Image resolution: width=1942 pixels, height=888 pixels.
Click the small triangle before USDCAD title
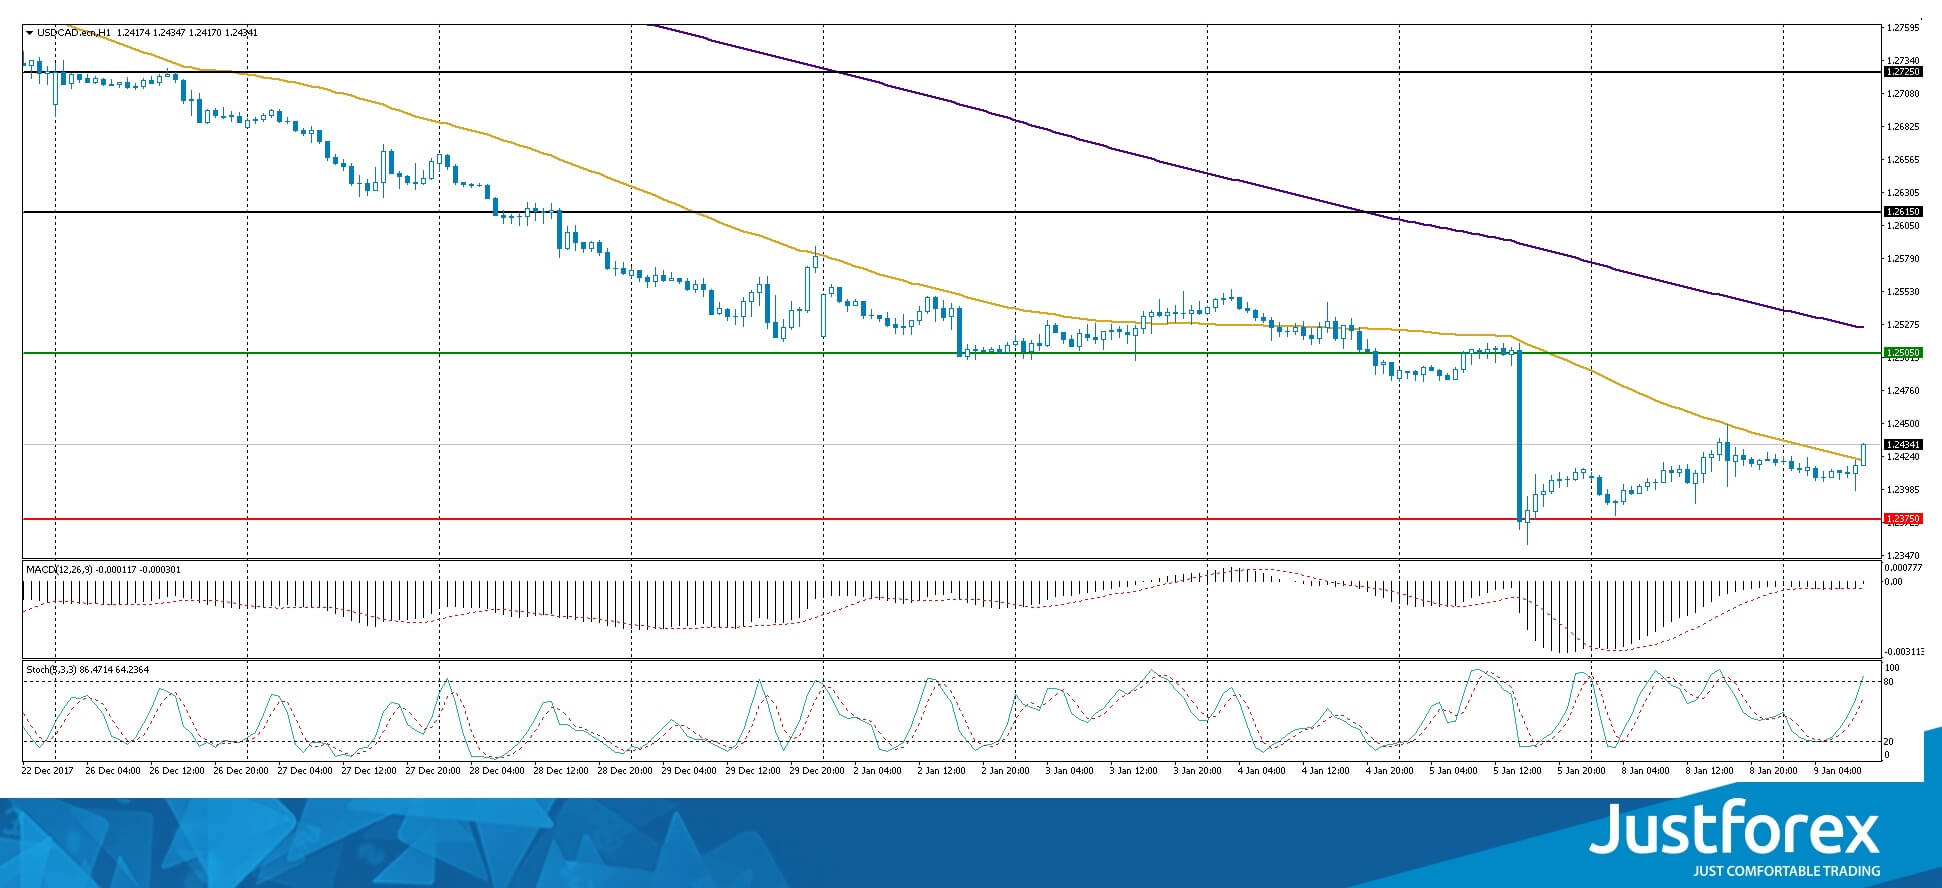tap(29, 33)
